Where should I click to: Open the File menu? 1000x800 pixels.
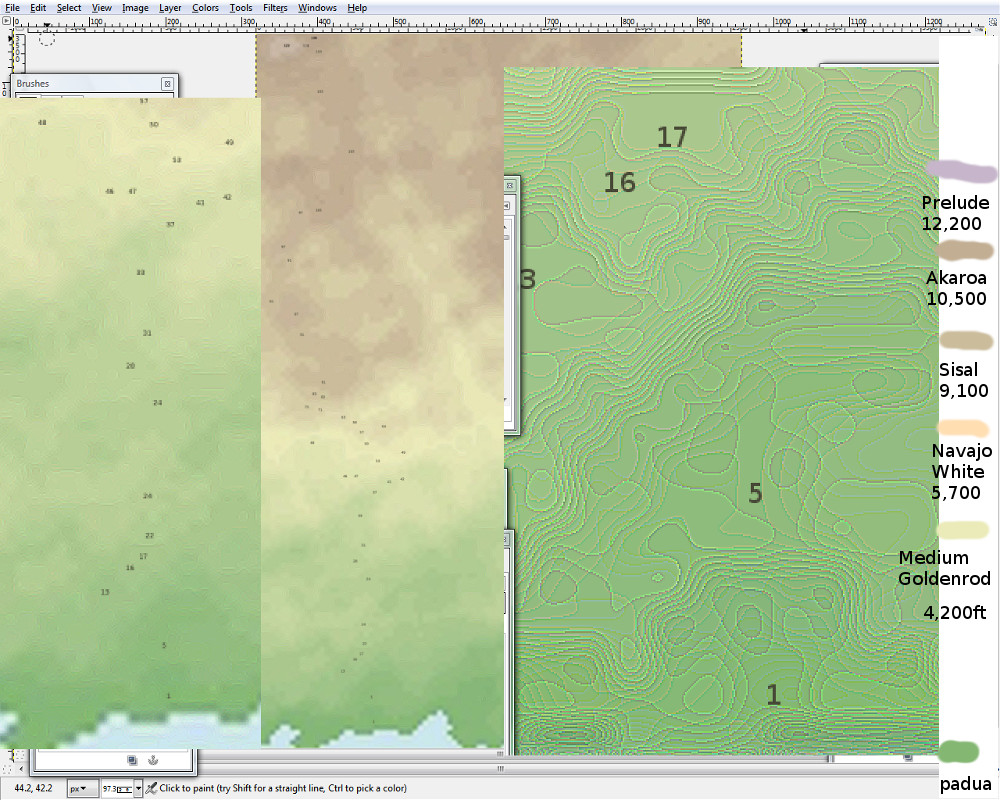(x=12, y=7)
